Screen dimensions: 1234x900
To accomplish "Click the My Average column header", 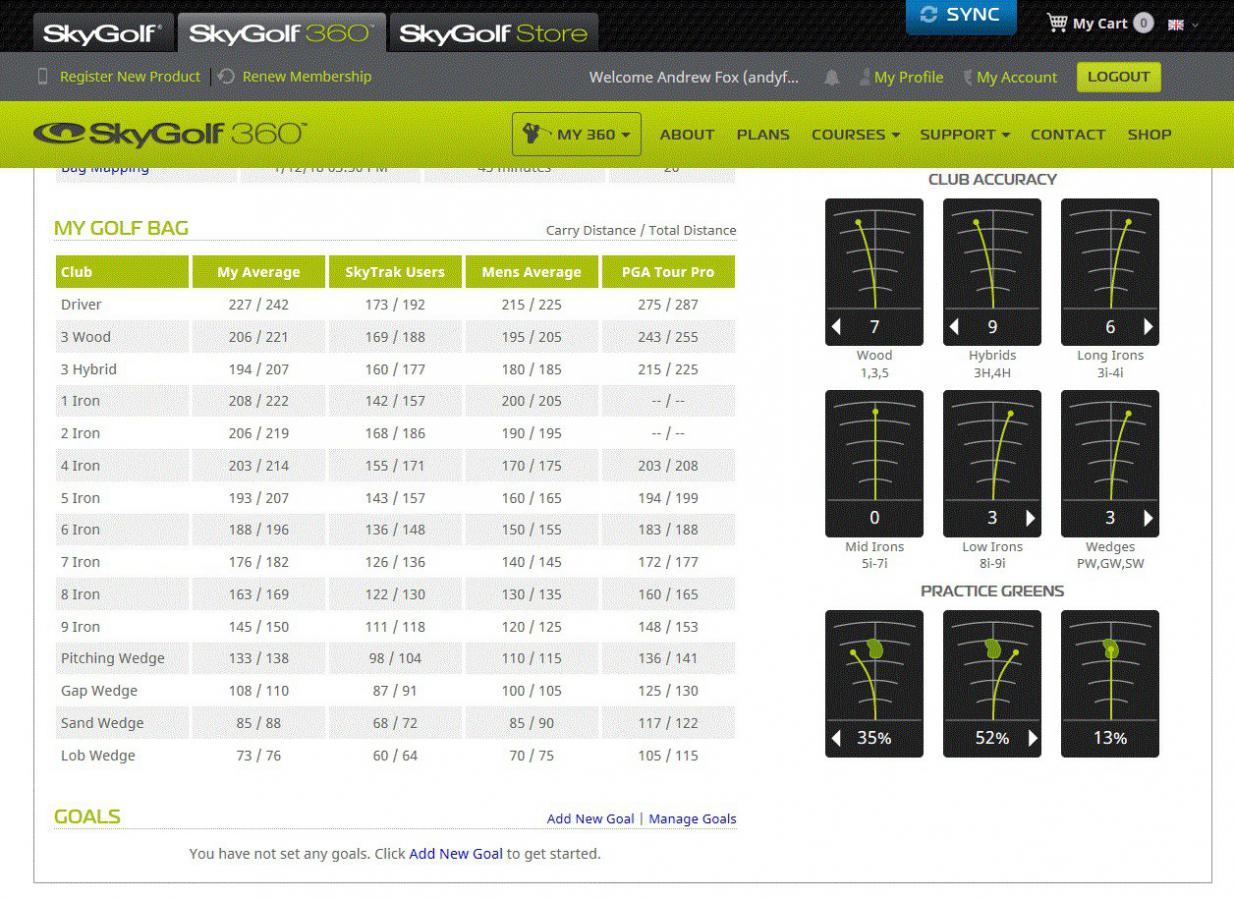I will (x=258, y=272).
